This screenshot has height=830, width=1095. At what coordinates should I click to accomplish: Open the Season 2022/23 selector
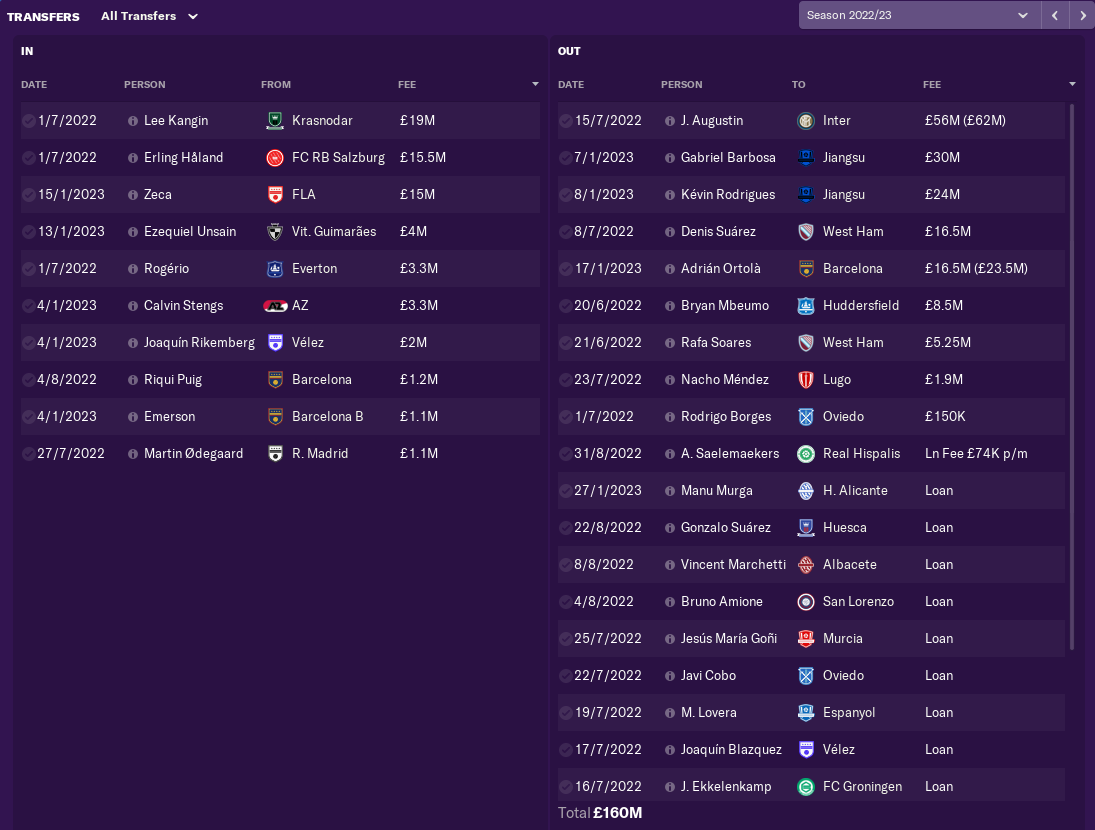pos(918,15)
